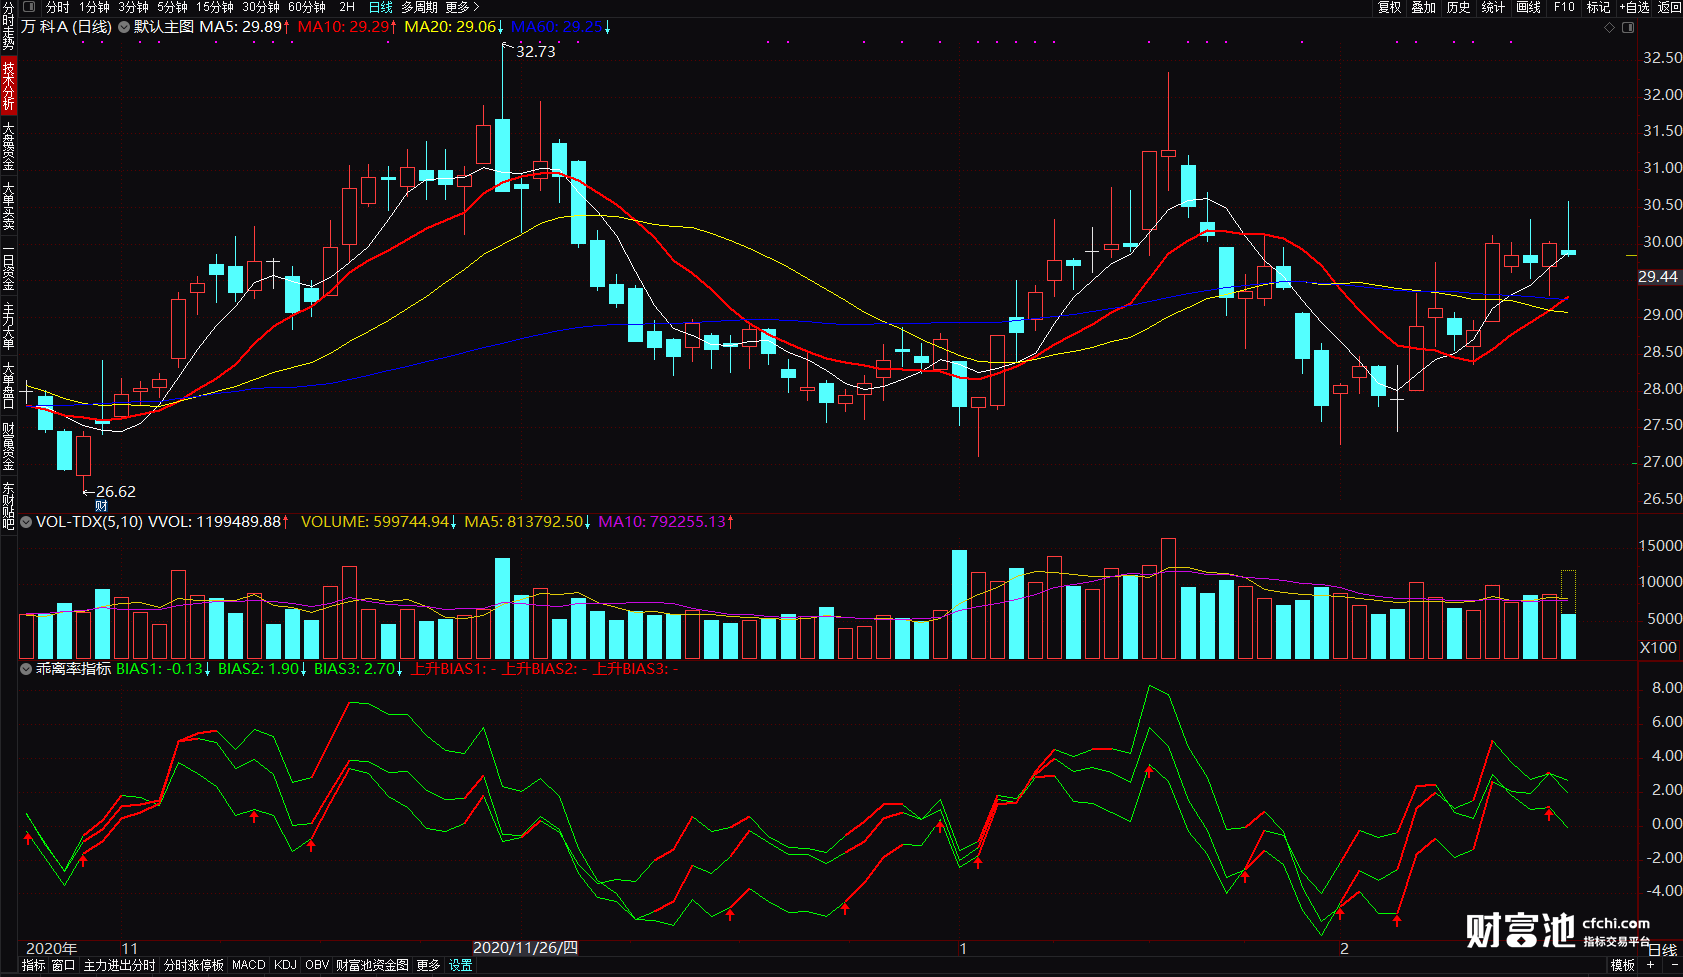Screen dimensions: 1683x977
Task: Click the 叠加 overlay button
Action: (x=1424, y=7)
